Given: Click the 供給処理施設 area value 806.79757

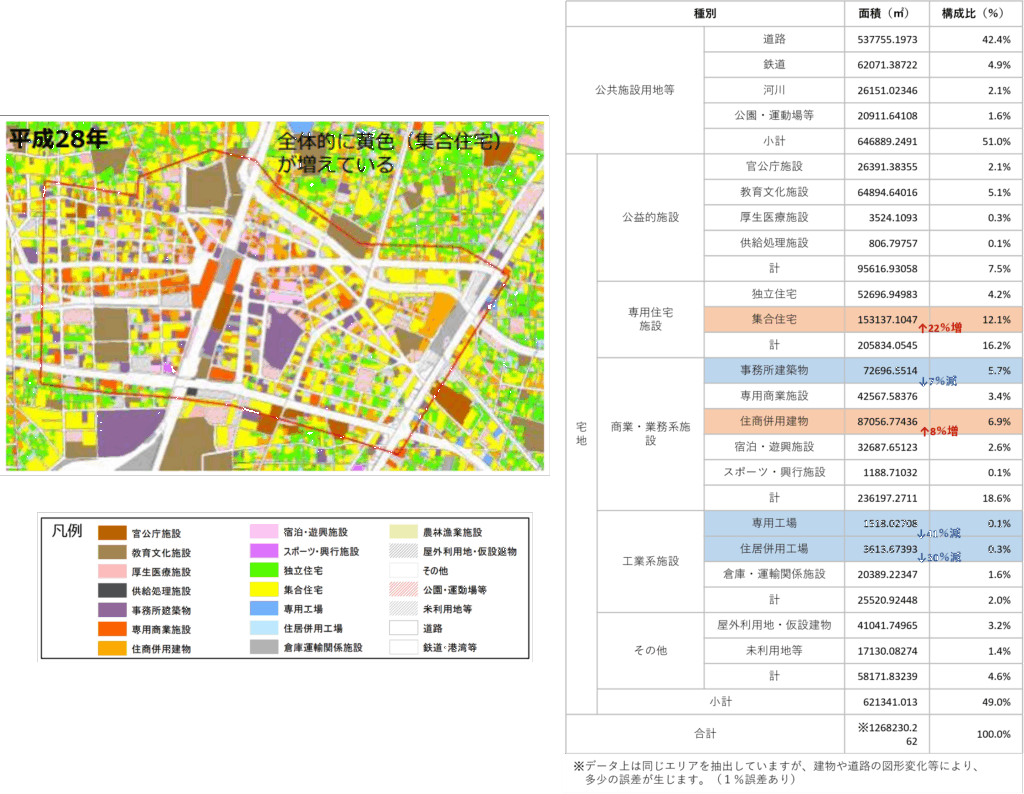Looking at the screenshot, I should (893, 243).
